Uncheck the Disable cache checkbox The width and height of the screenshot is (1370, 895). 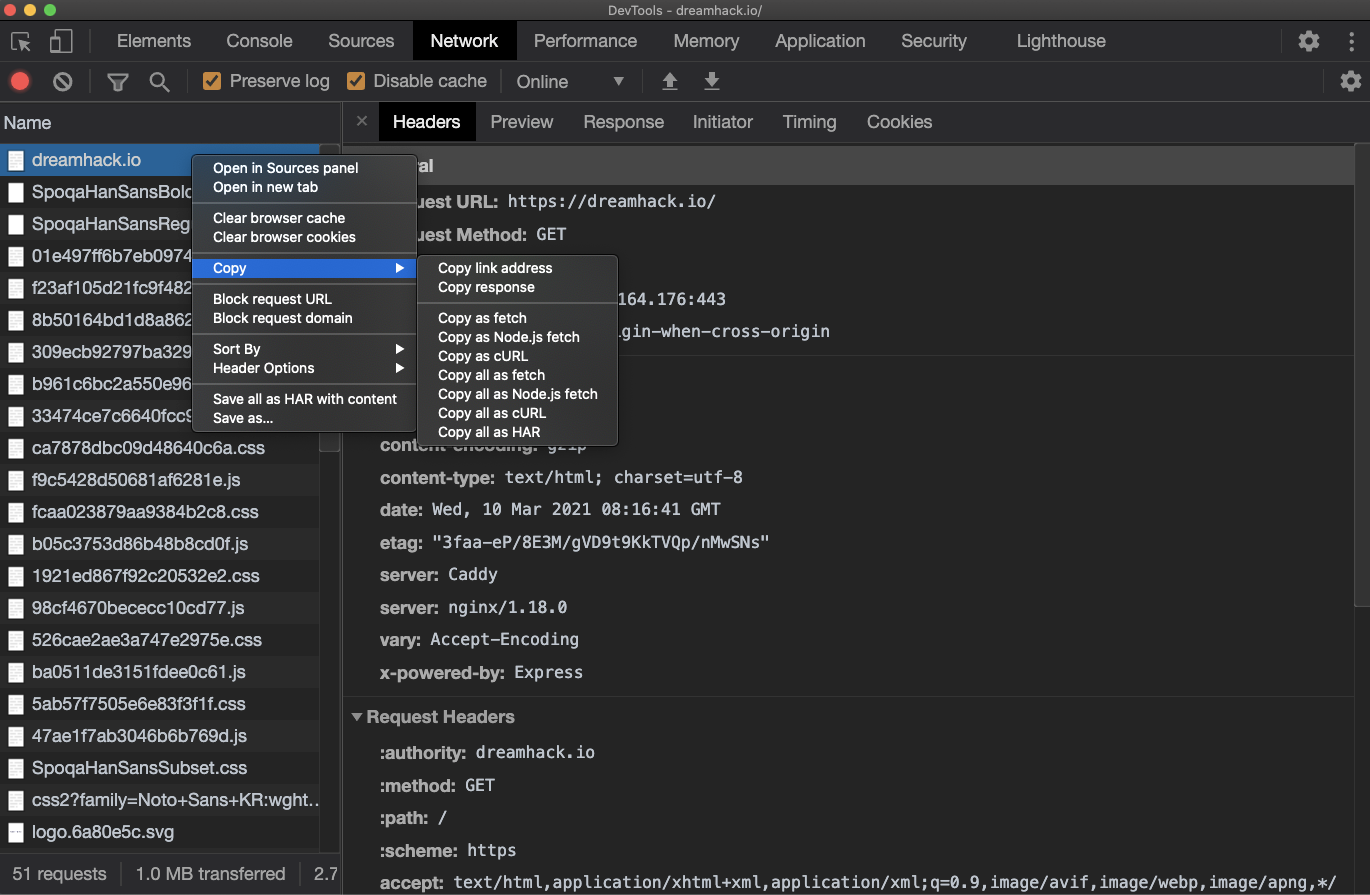click(x=356, y=81)
